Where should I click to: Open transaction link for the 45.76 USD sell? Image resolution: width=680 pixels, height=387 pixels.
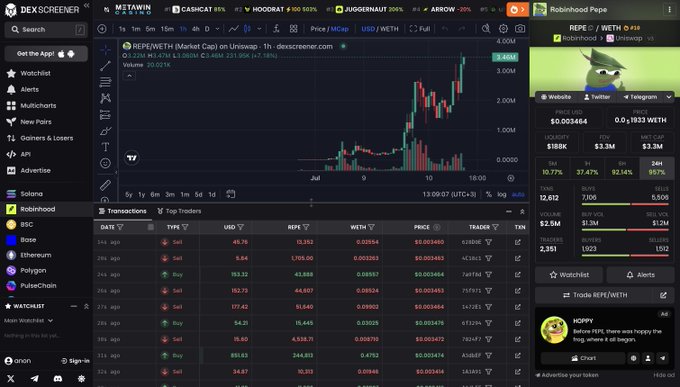tap(518, 242)
